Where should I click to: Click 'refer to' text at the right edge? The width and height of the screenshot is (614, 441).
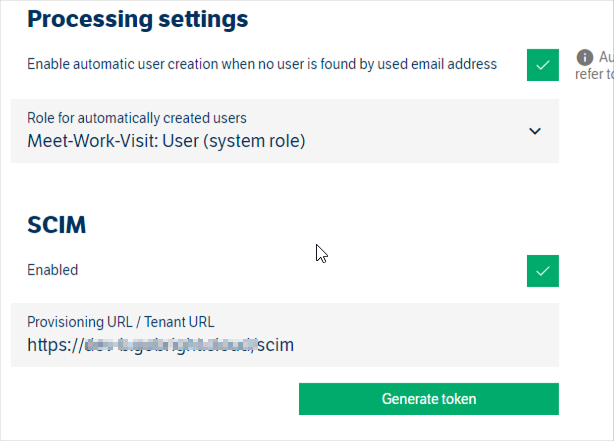594,74
